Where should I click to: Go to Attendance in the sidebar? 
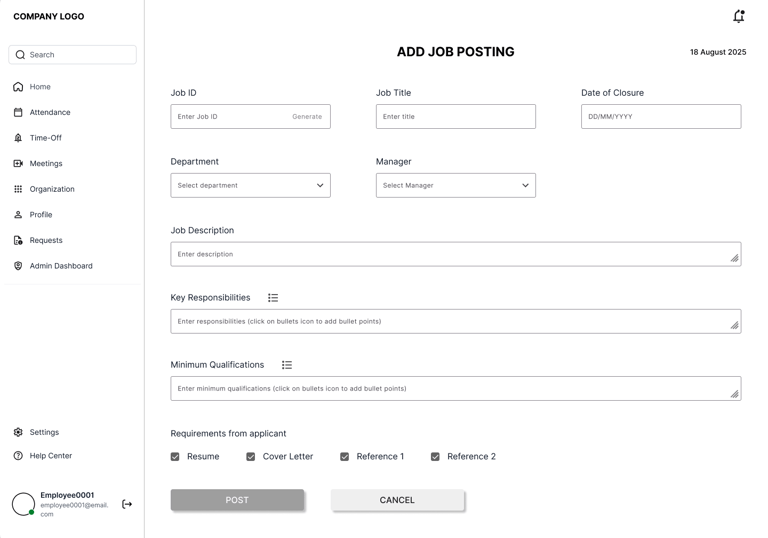[49, 112]
